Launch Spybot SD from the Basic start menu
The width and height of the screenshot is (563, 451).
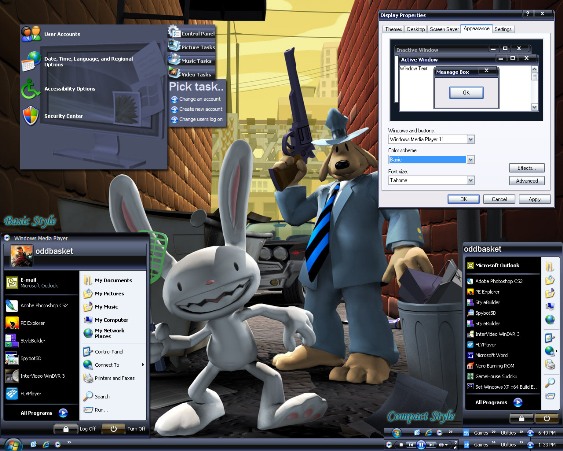pos(40,358)
